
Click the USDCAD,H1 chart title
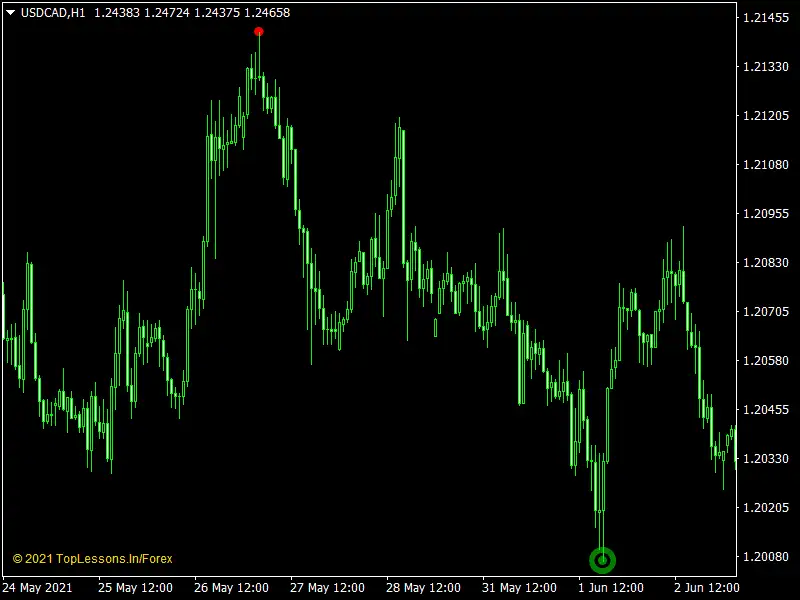(x=53, y=13)
